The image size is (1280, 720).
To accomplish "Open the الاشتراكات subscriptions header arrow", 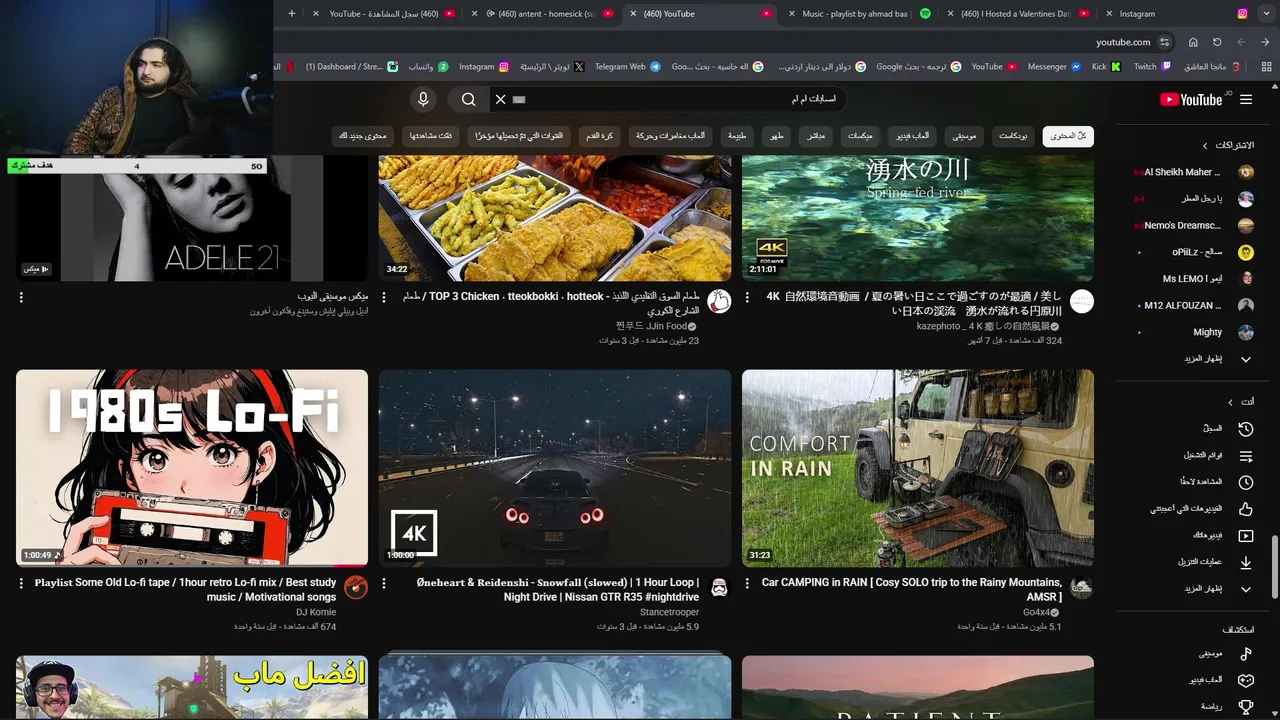I will coord(1205,145).
